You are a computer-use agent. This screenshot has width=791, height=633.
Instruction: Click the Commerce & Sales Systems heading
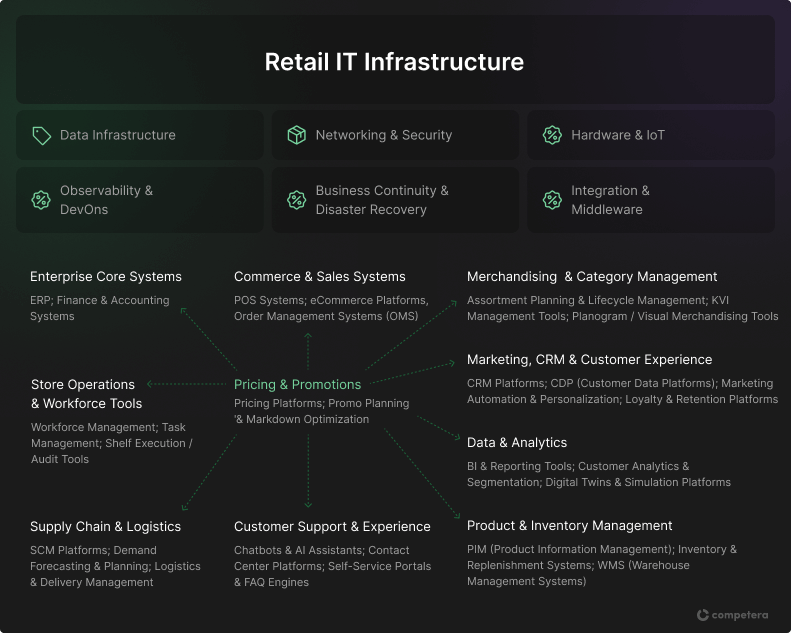[320, 276]
